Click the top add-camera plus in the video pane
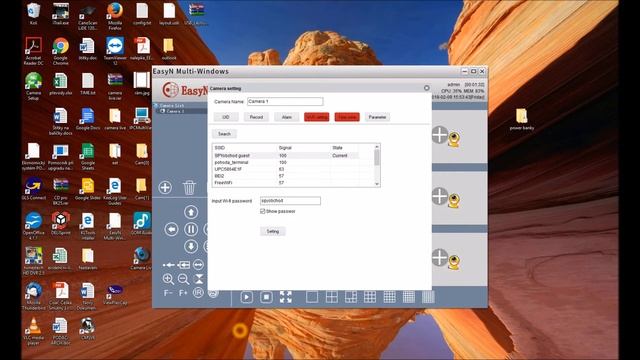Viewport: 640px width, 360px height. pos(440,135)
